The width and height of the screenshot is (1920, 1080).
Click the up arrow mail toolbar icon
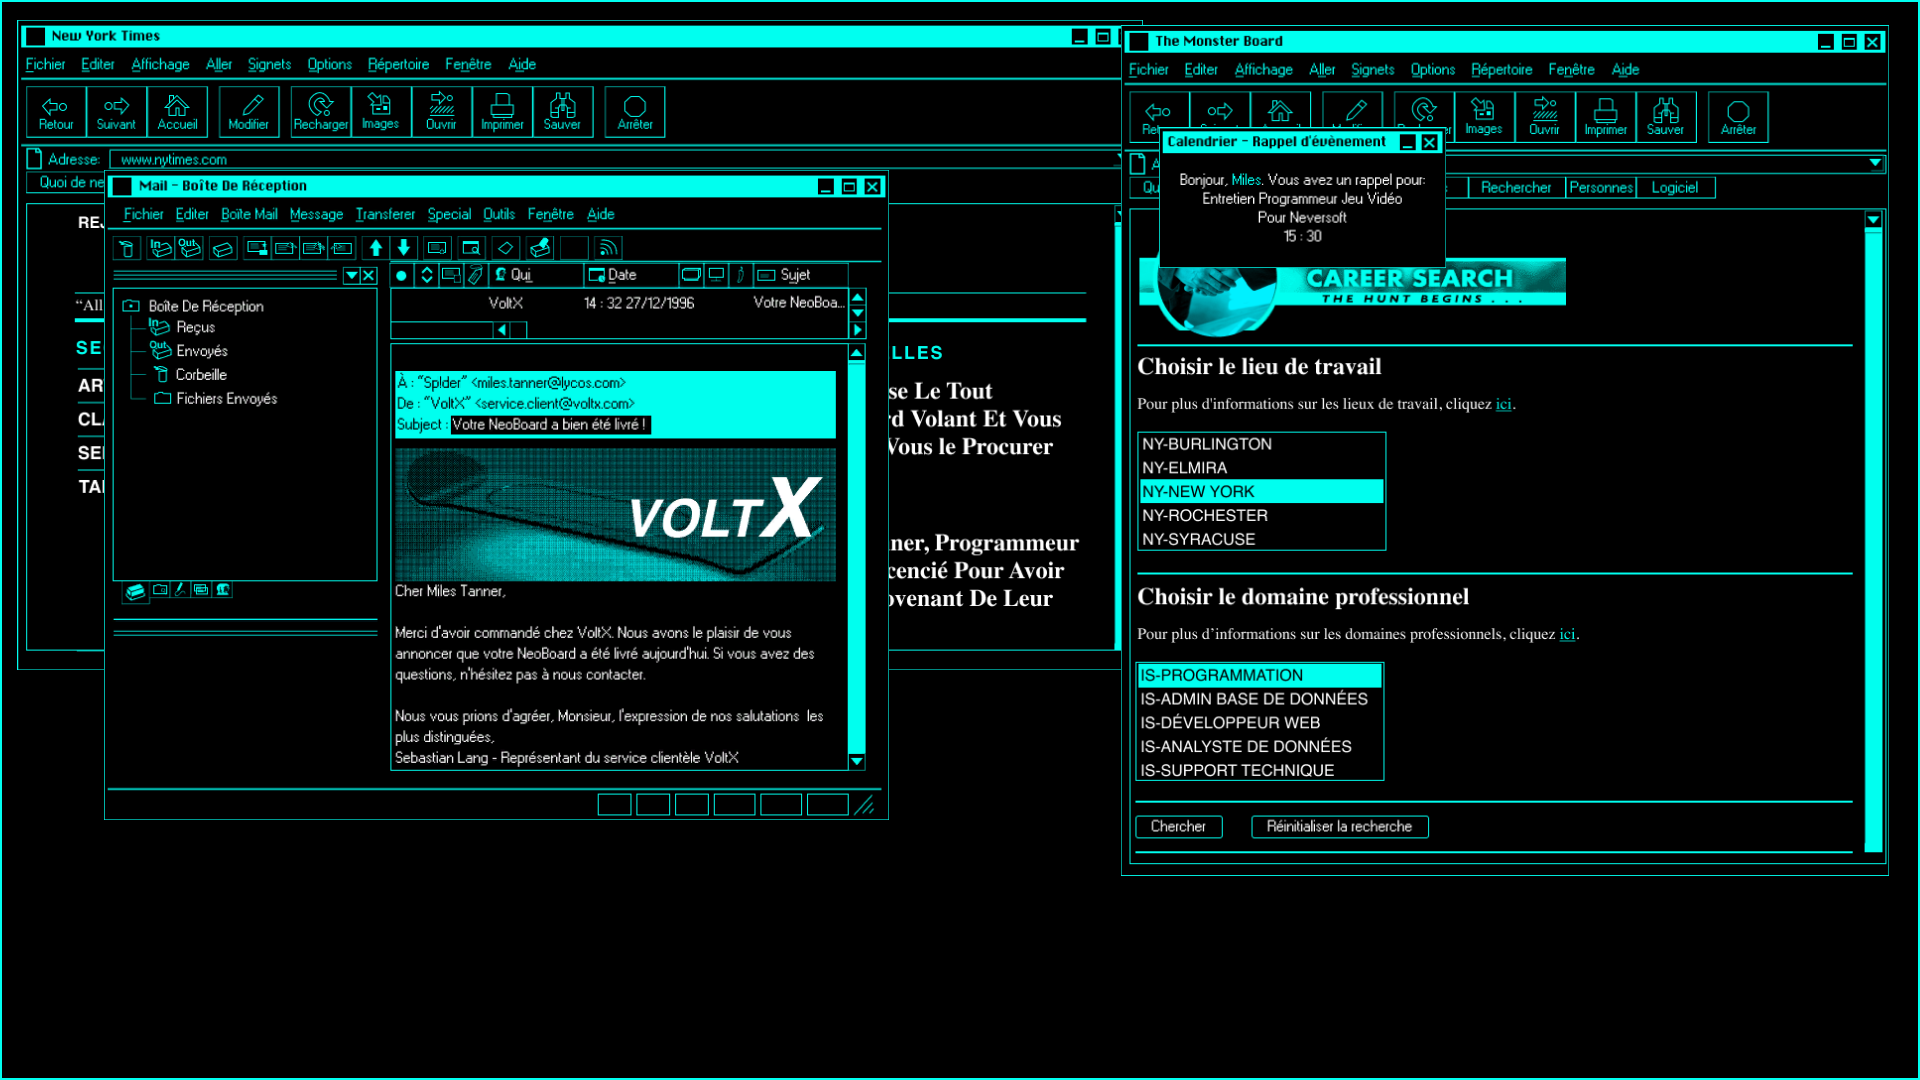[376, 248]
